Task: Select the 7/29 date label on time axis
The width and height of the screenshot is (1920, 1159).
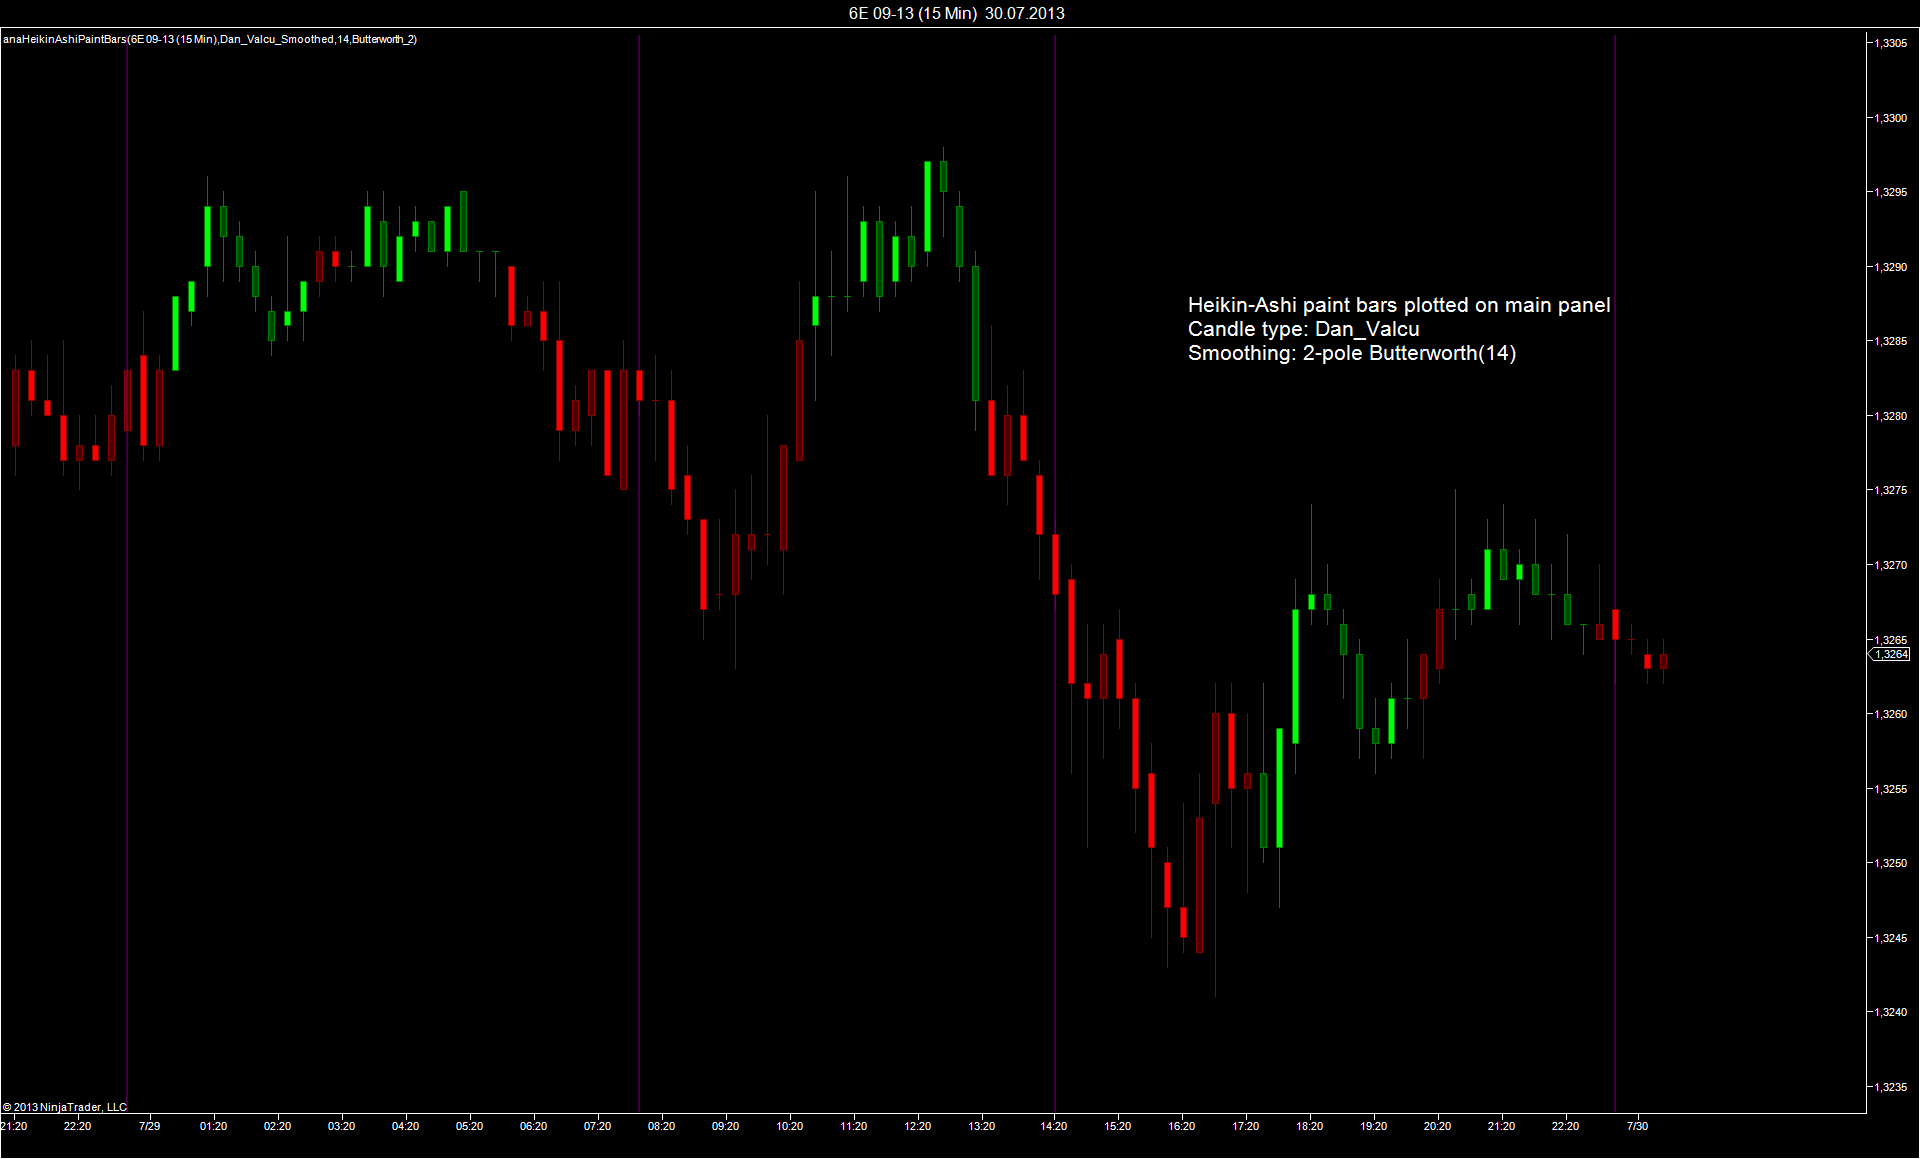Action: (149, 1126)
